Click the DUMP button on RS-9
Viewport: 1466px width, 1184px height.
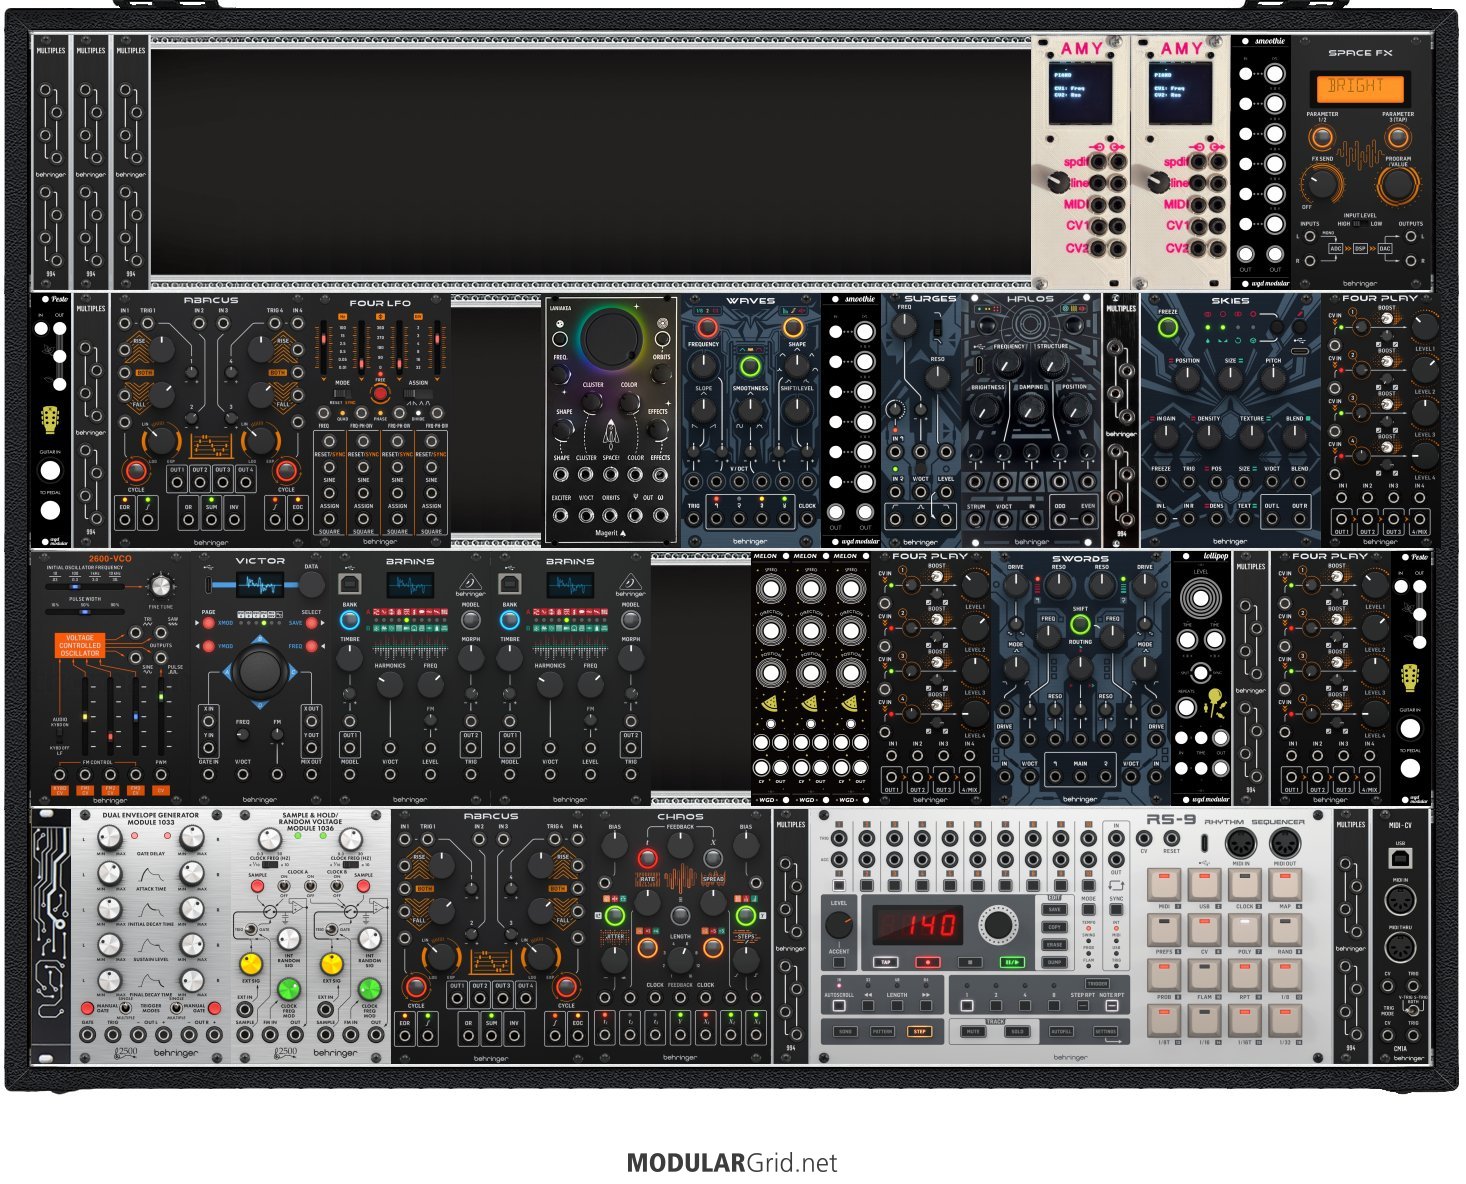click(x=1054, y=962)
